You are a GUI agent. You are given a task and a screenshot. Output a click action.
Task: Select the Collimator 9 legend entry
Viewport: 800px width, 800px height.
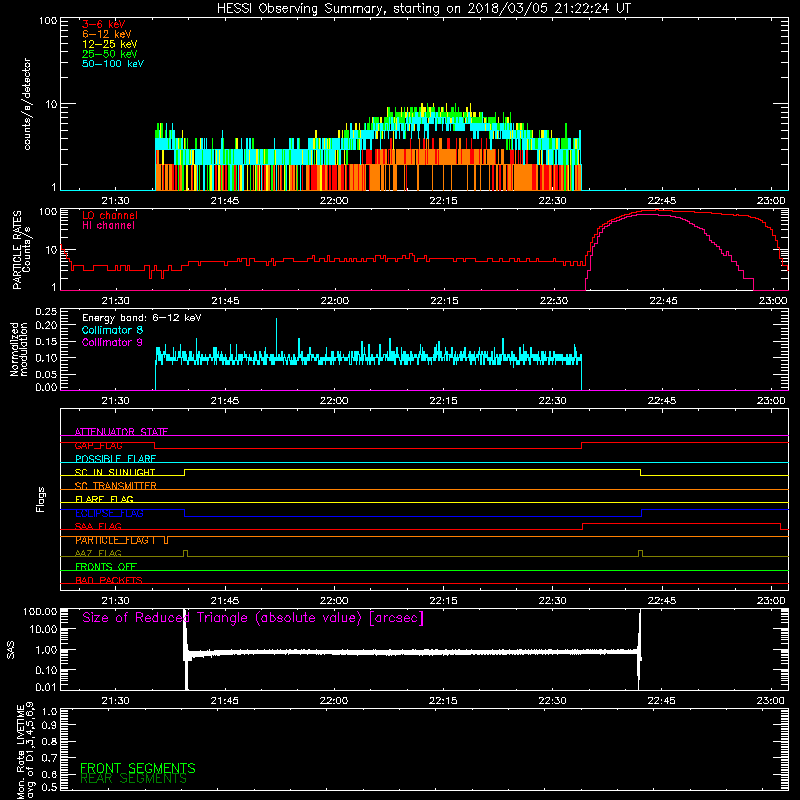(x=112, y=342)
